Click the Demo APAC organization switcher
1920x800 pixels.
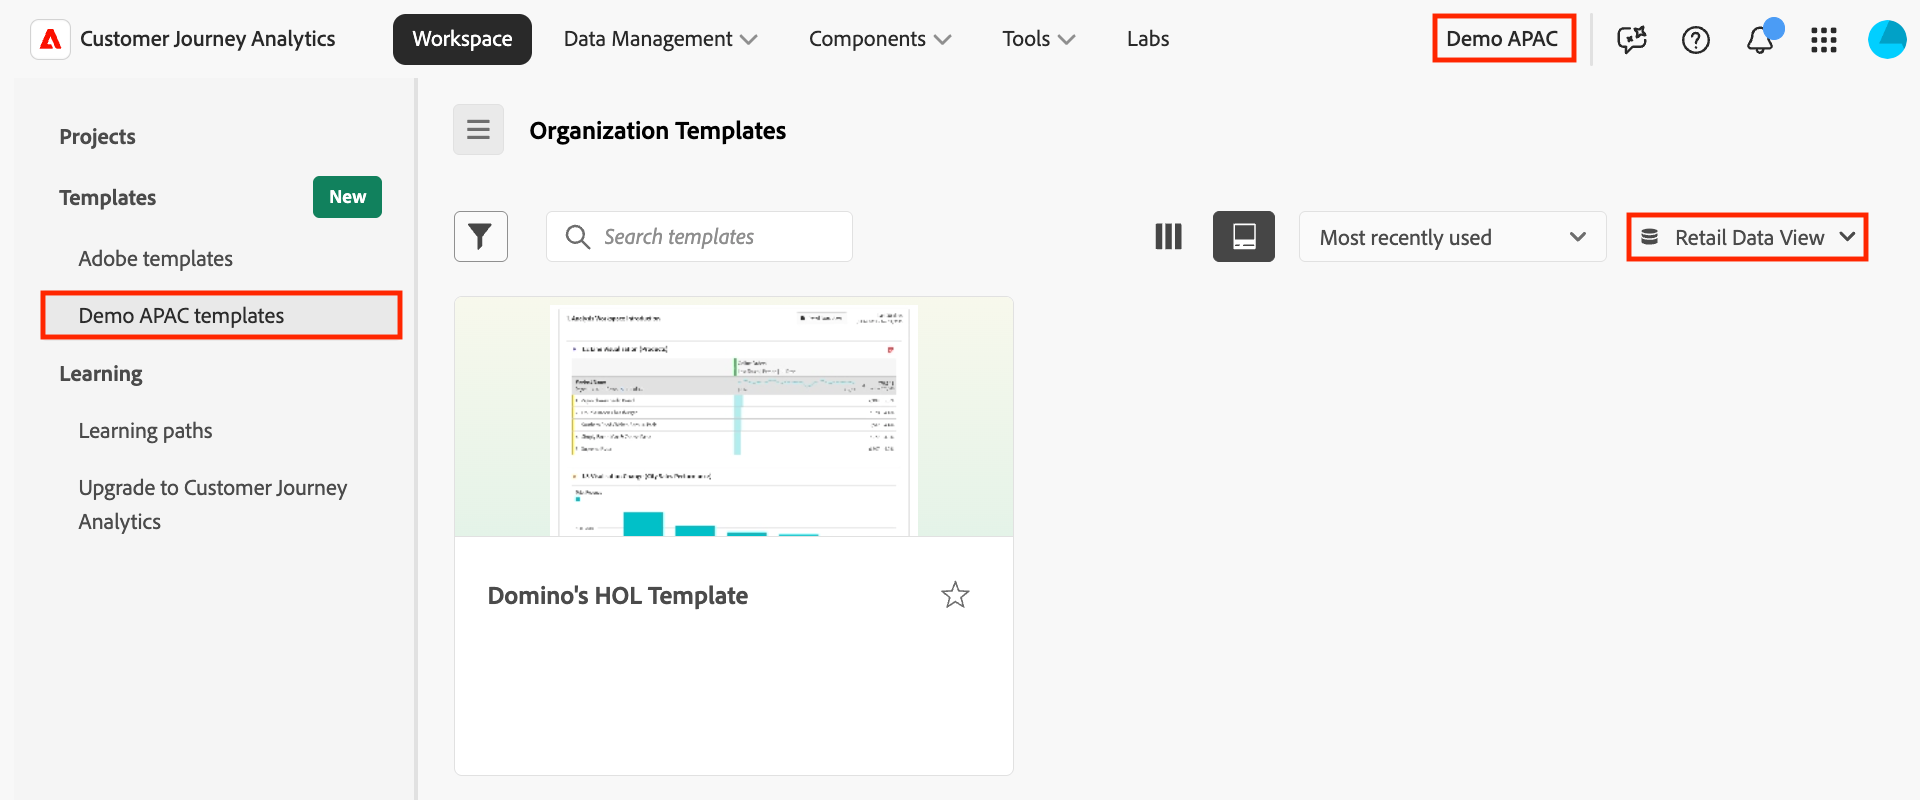tap(1503, 39)
